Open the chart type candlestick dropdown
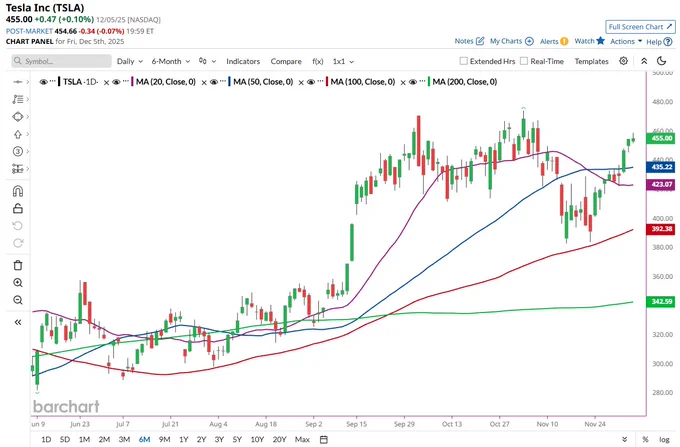Screen dimensions: 680x447 (x=207, y=61)
